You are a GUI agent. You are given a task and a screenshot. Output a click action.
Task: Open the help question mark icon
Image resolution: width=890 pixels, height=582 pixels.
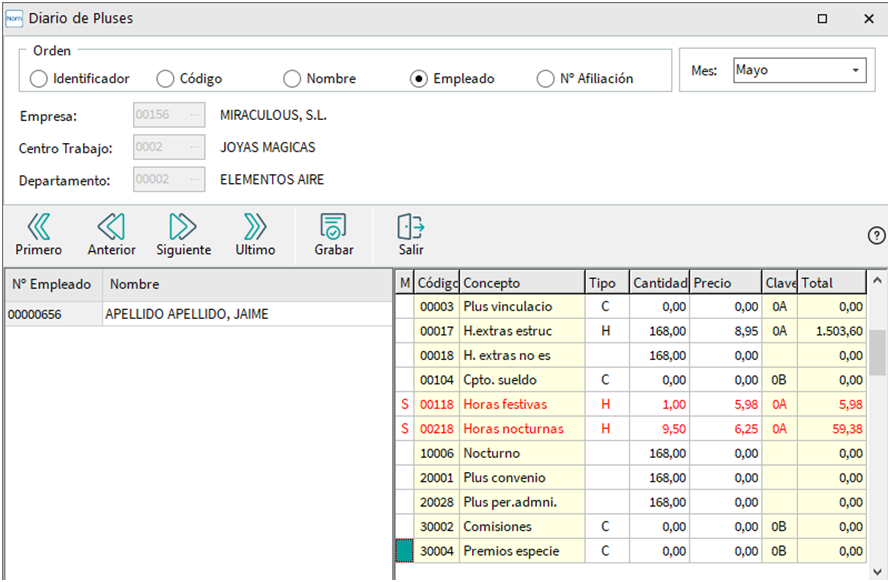click(x=876, y=236)
